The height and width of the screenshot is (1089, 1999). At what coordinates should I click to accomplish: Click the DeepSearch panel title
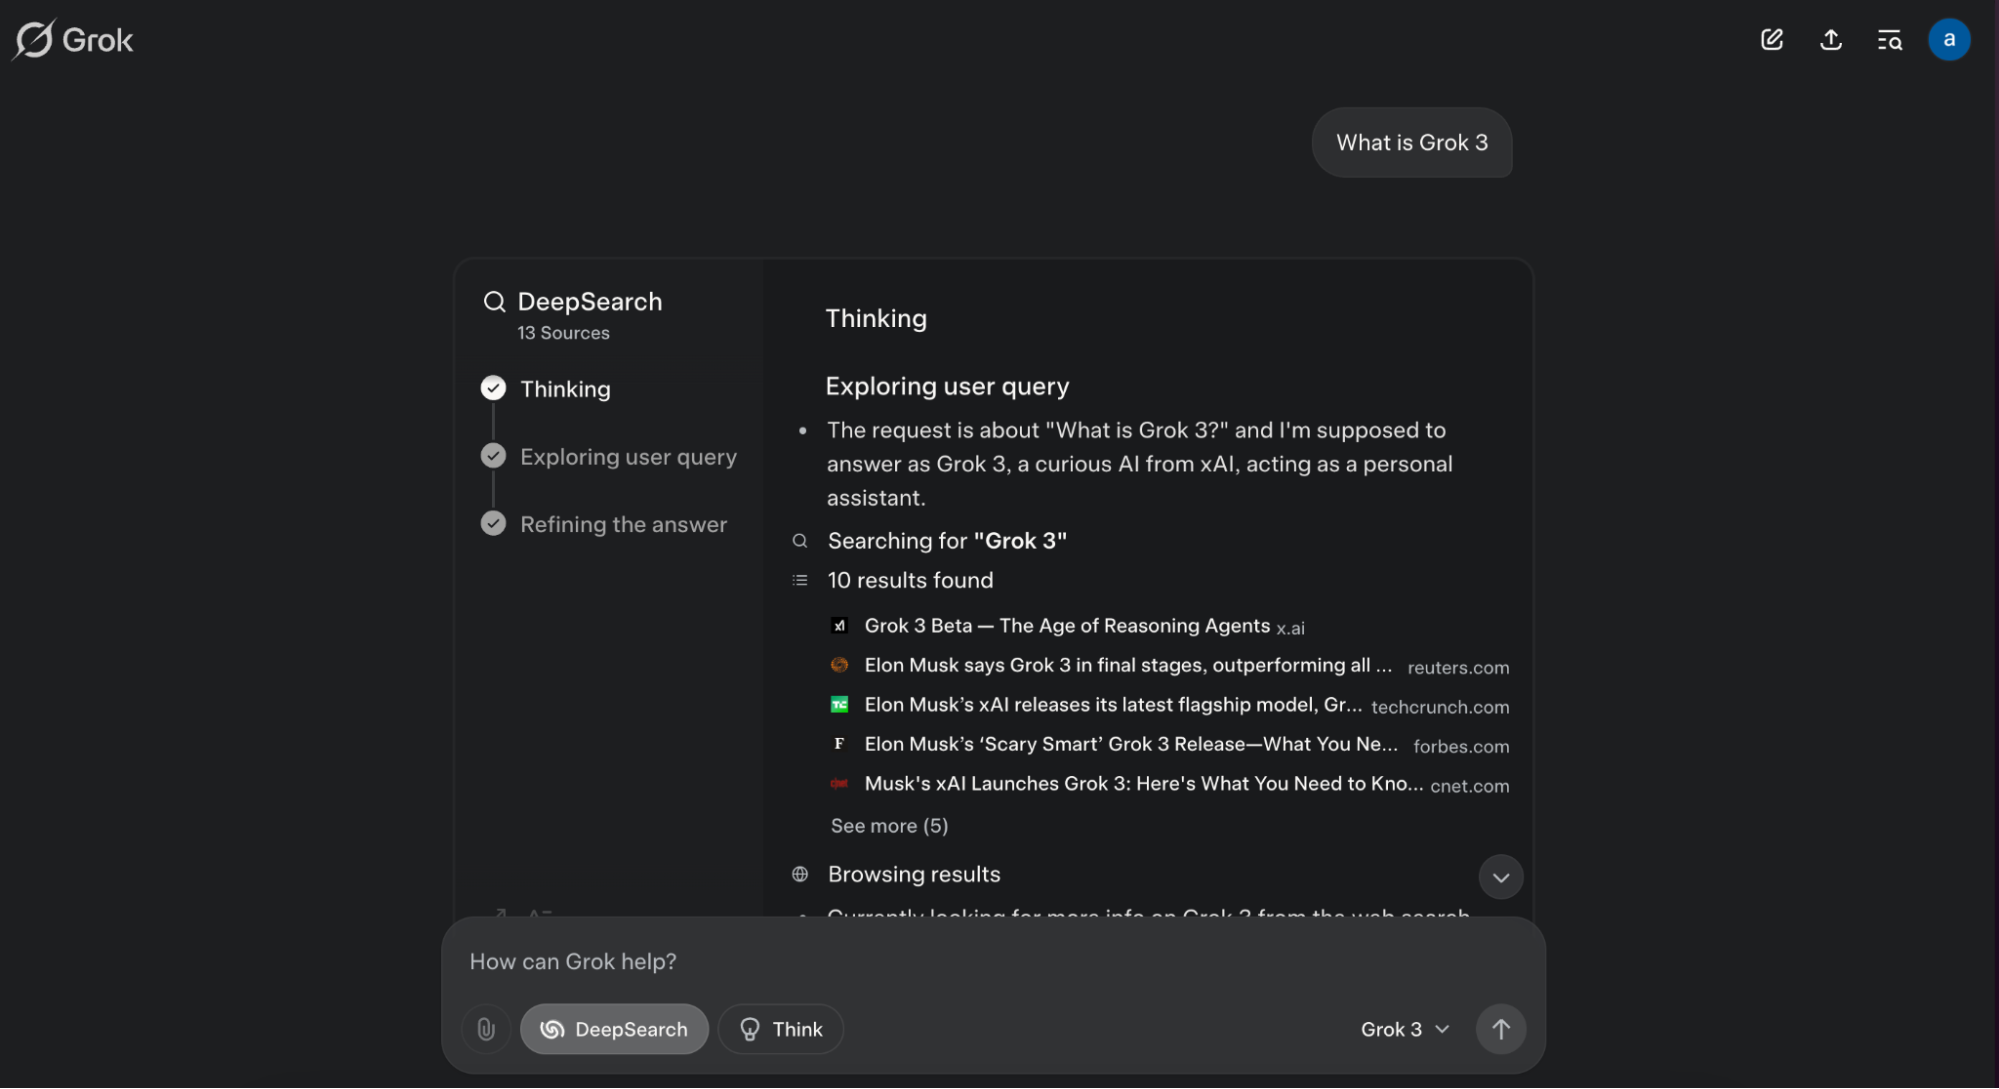[x=590, y=302]
